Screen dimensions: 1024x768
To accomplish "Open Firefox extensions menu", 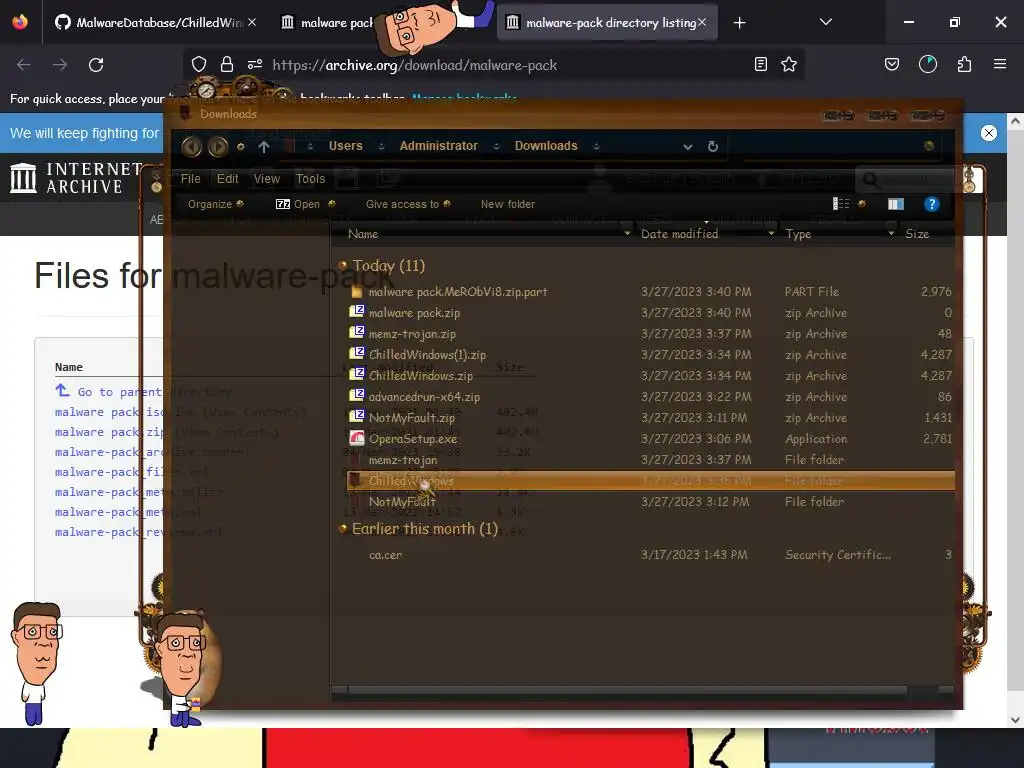I will tap(964, 64).
